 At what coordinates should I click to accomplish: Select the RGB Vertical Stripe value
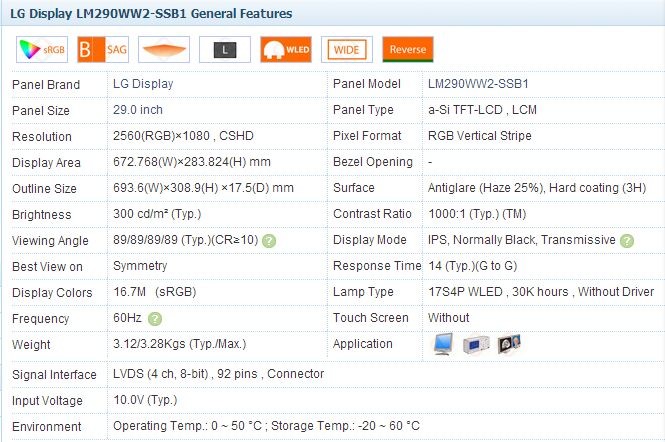pyautogui.click(x=480, y=136)
